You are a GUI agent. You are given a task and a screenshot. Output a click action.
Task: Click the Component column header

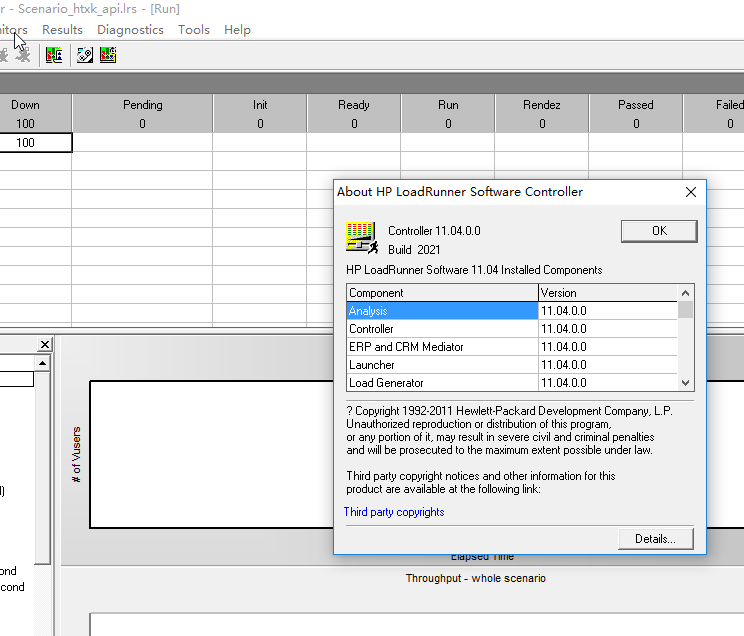[x=442, y=293]
